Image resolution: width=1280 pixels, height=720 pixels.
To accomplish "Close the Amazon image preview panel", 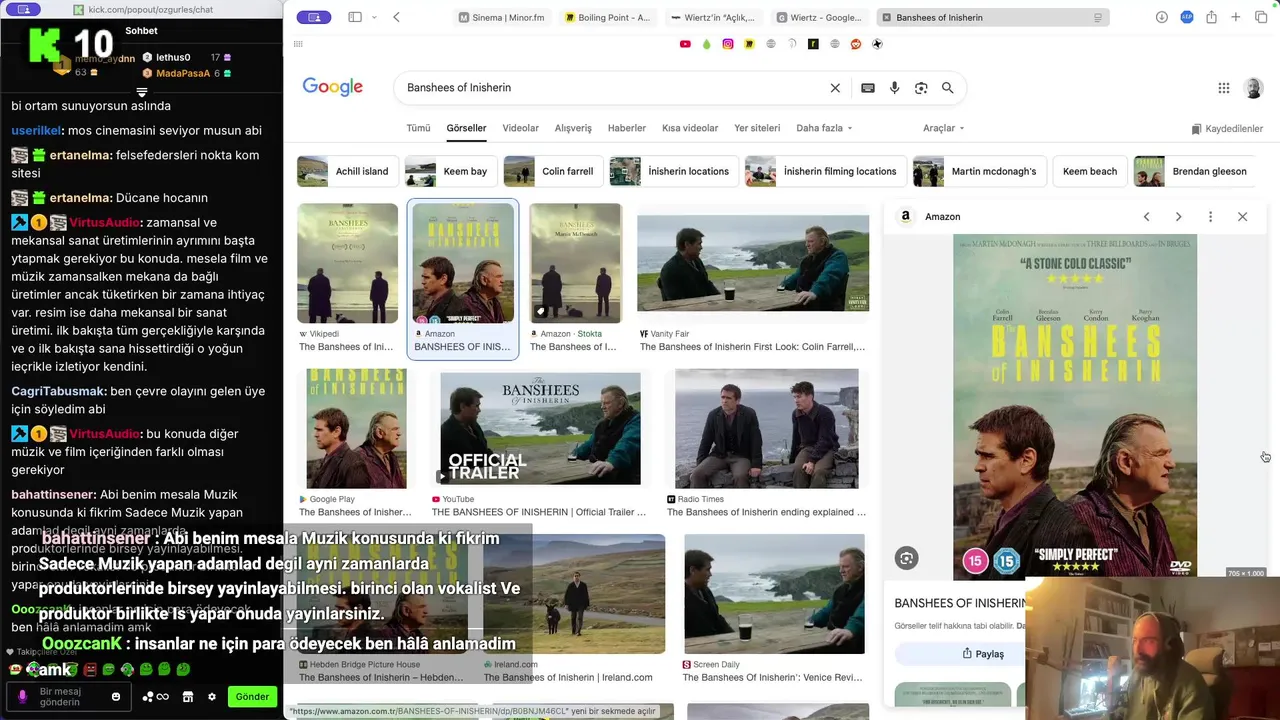I will (1242, 217).
